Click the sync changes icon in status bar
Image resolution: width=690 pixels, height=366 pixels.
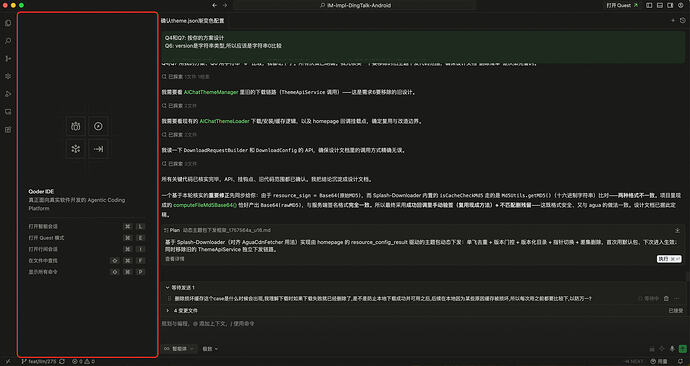(62, 361)
